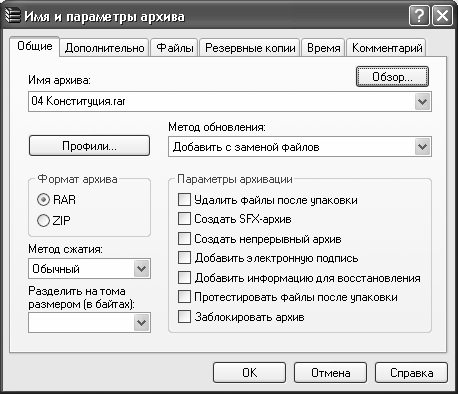Click the question mark help icon
This screenshot has height=394, width=458.
click(419, 15)
